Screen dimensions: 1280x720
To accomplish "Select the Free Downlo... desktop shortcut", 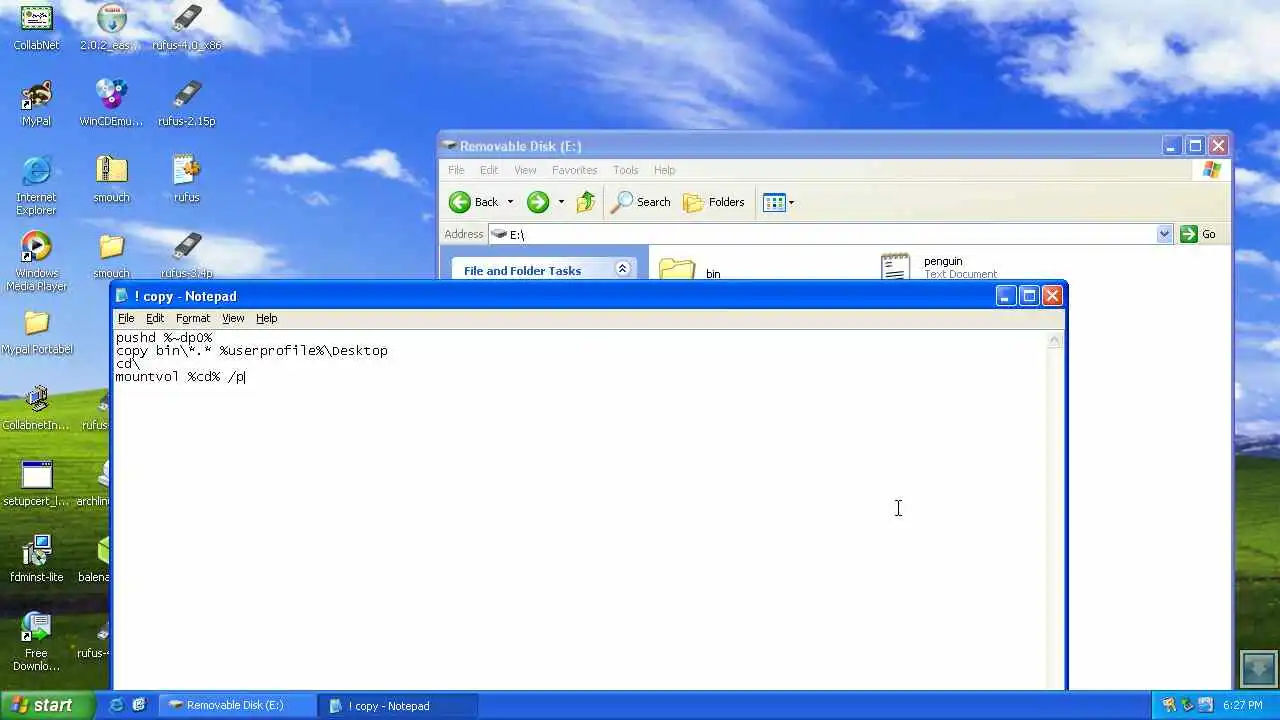I will [x=36, y=642].
